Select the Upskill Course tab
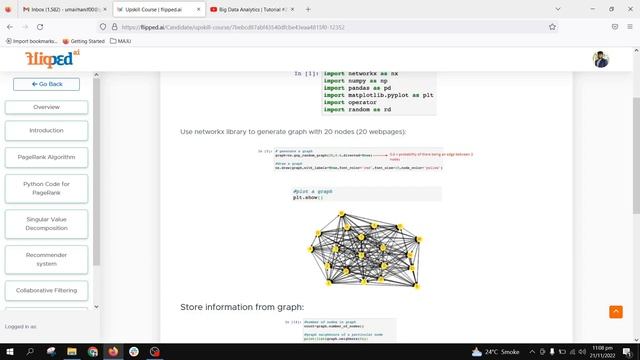Image resolution: width=640 pixels, height=360 pixels. click(x=159, y=9)
